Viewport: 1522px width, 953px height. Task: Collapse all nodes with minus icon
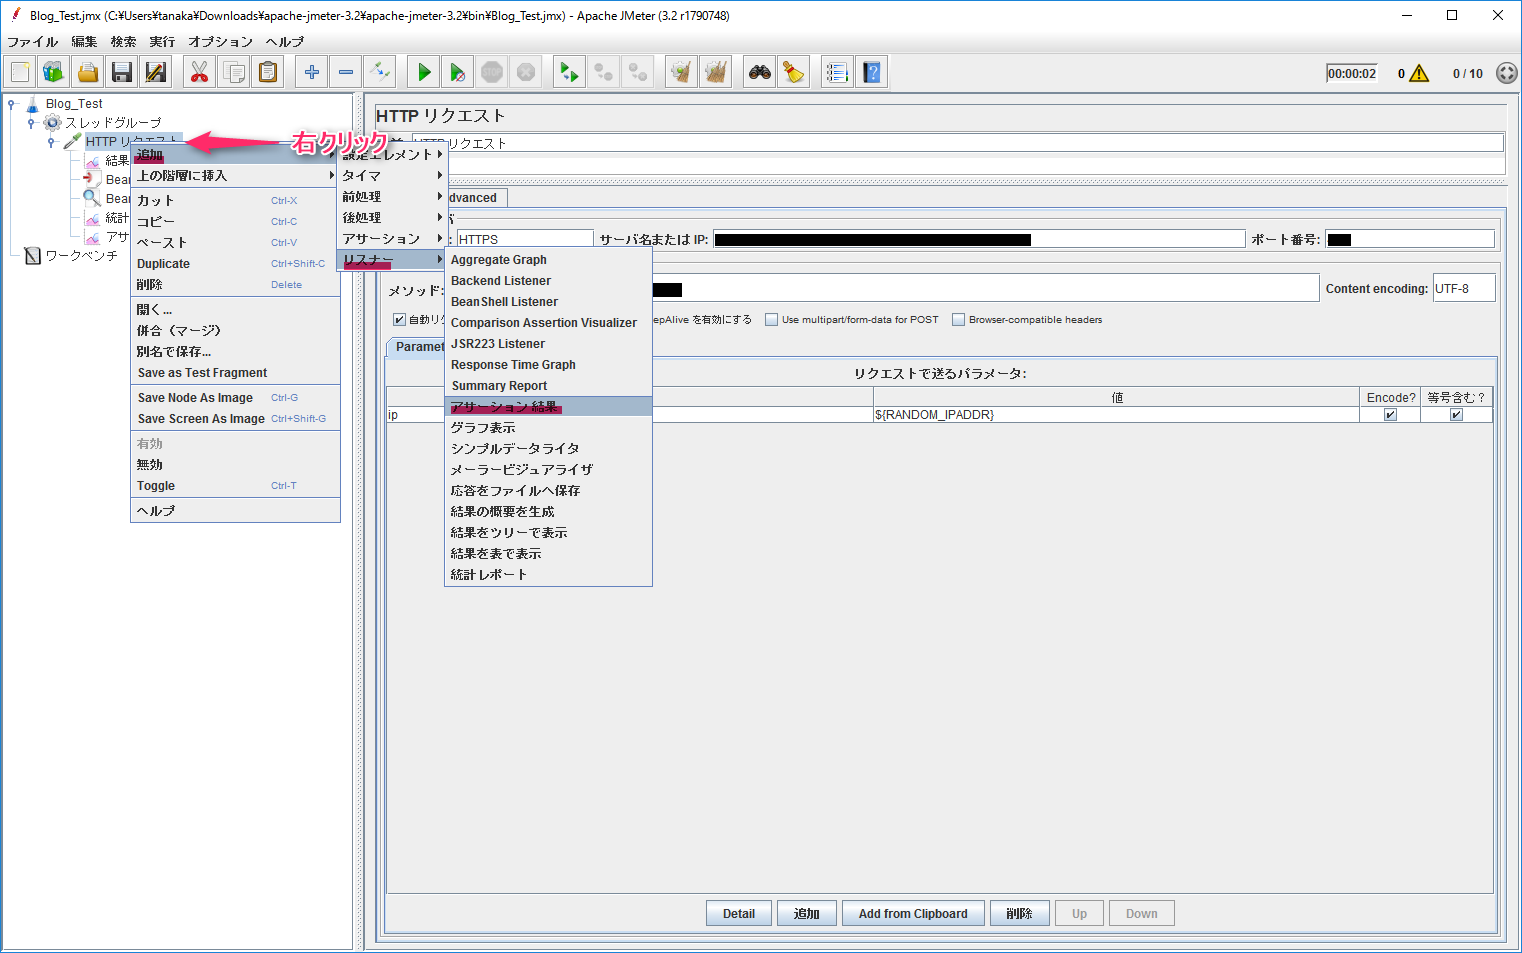click(x=346, y=72)
